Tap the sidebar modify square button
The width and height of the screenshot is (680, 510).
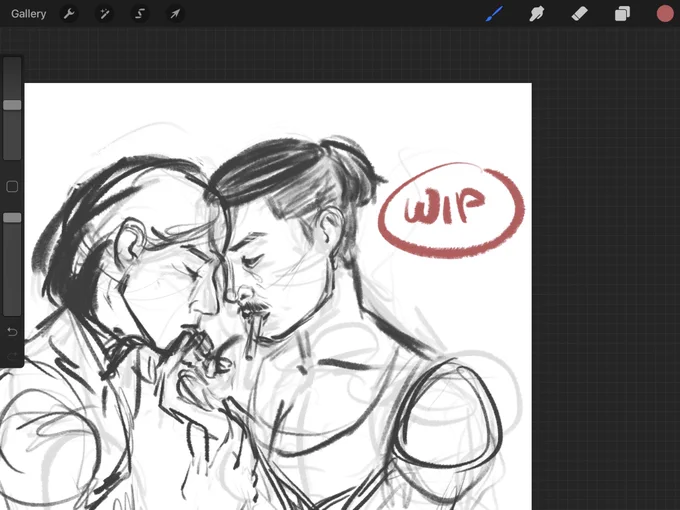click(x=12, y=187)
